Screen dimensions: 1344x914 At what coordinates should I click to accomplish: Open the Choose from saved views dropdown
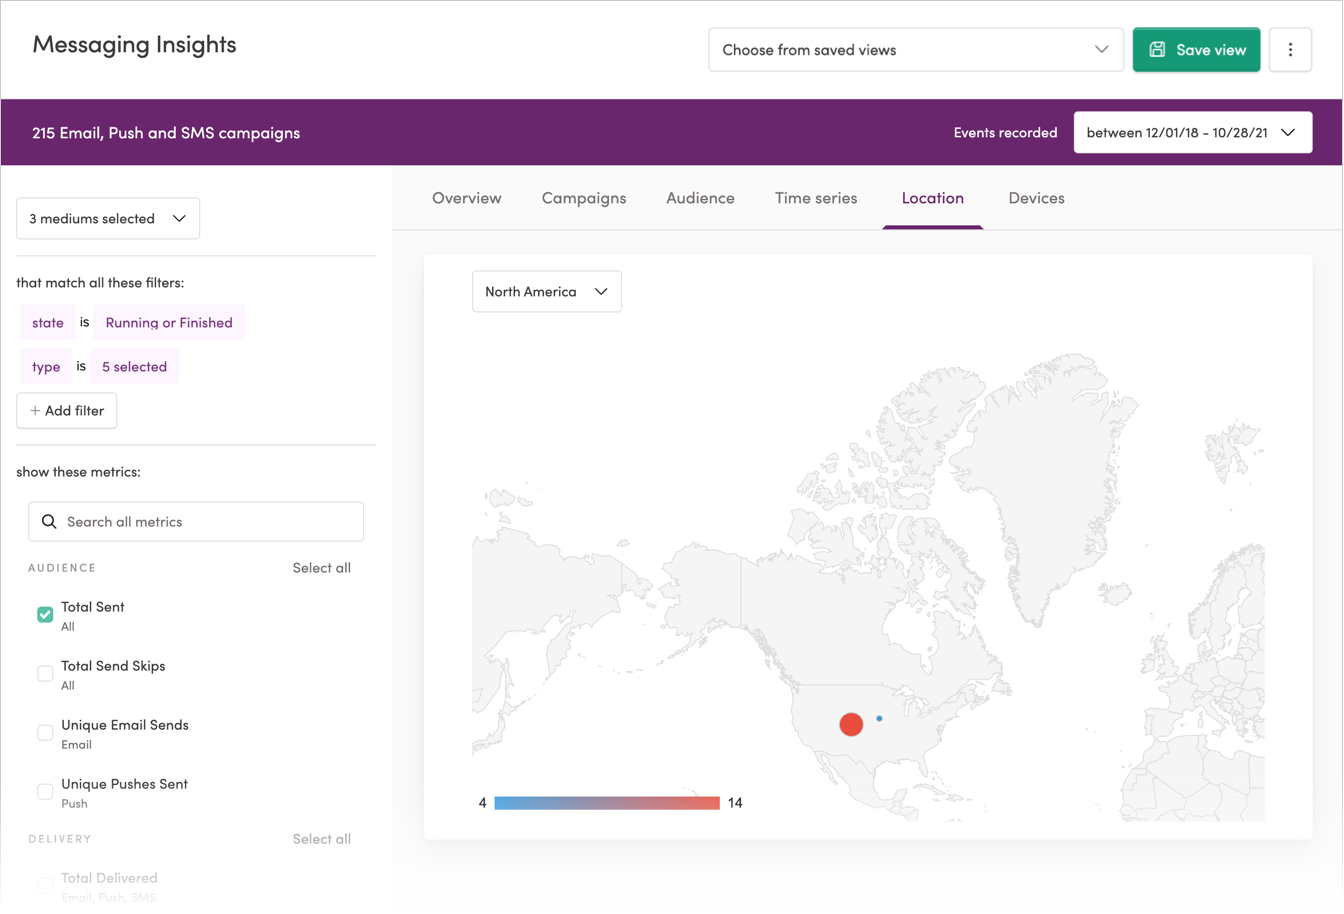(916, 50)
